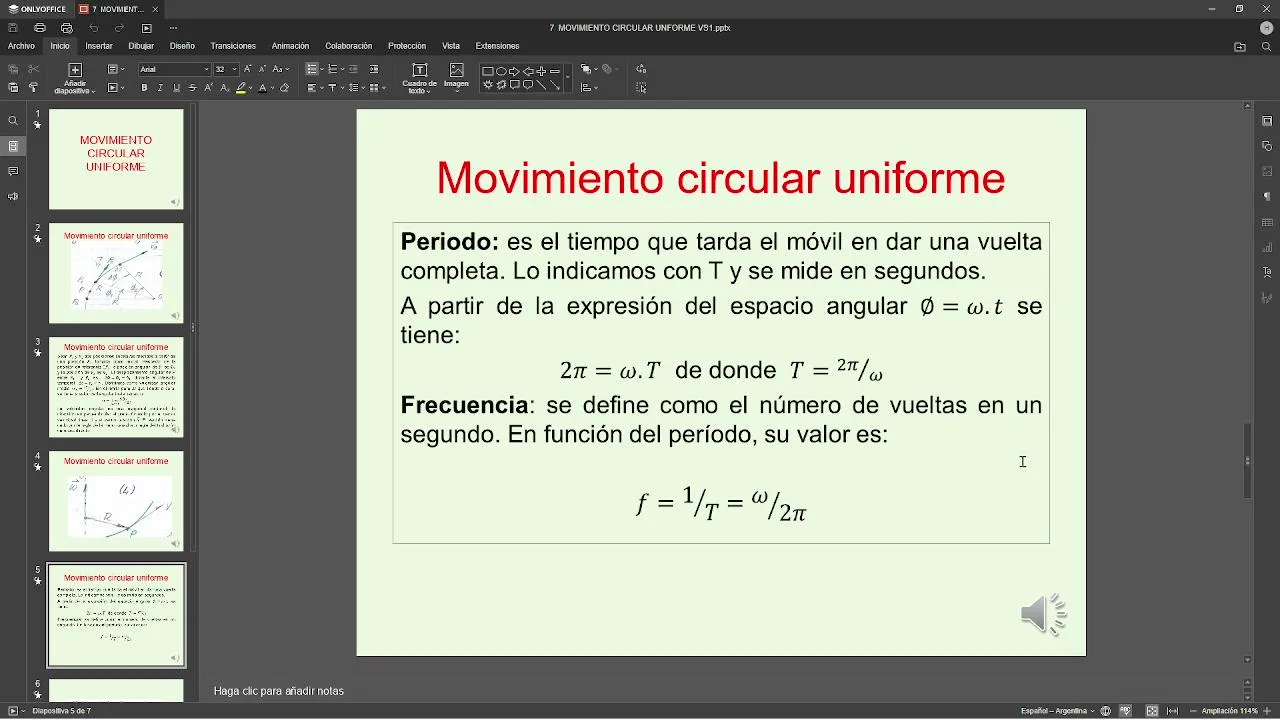The image size is (1280, 720).
Task: Open table settings in right sidebar
Action: [x=1267, y=222]
